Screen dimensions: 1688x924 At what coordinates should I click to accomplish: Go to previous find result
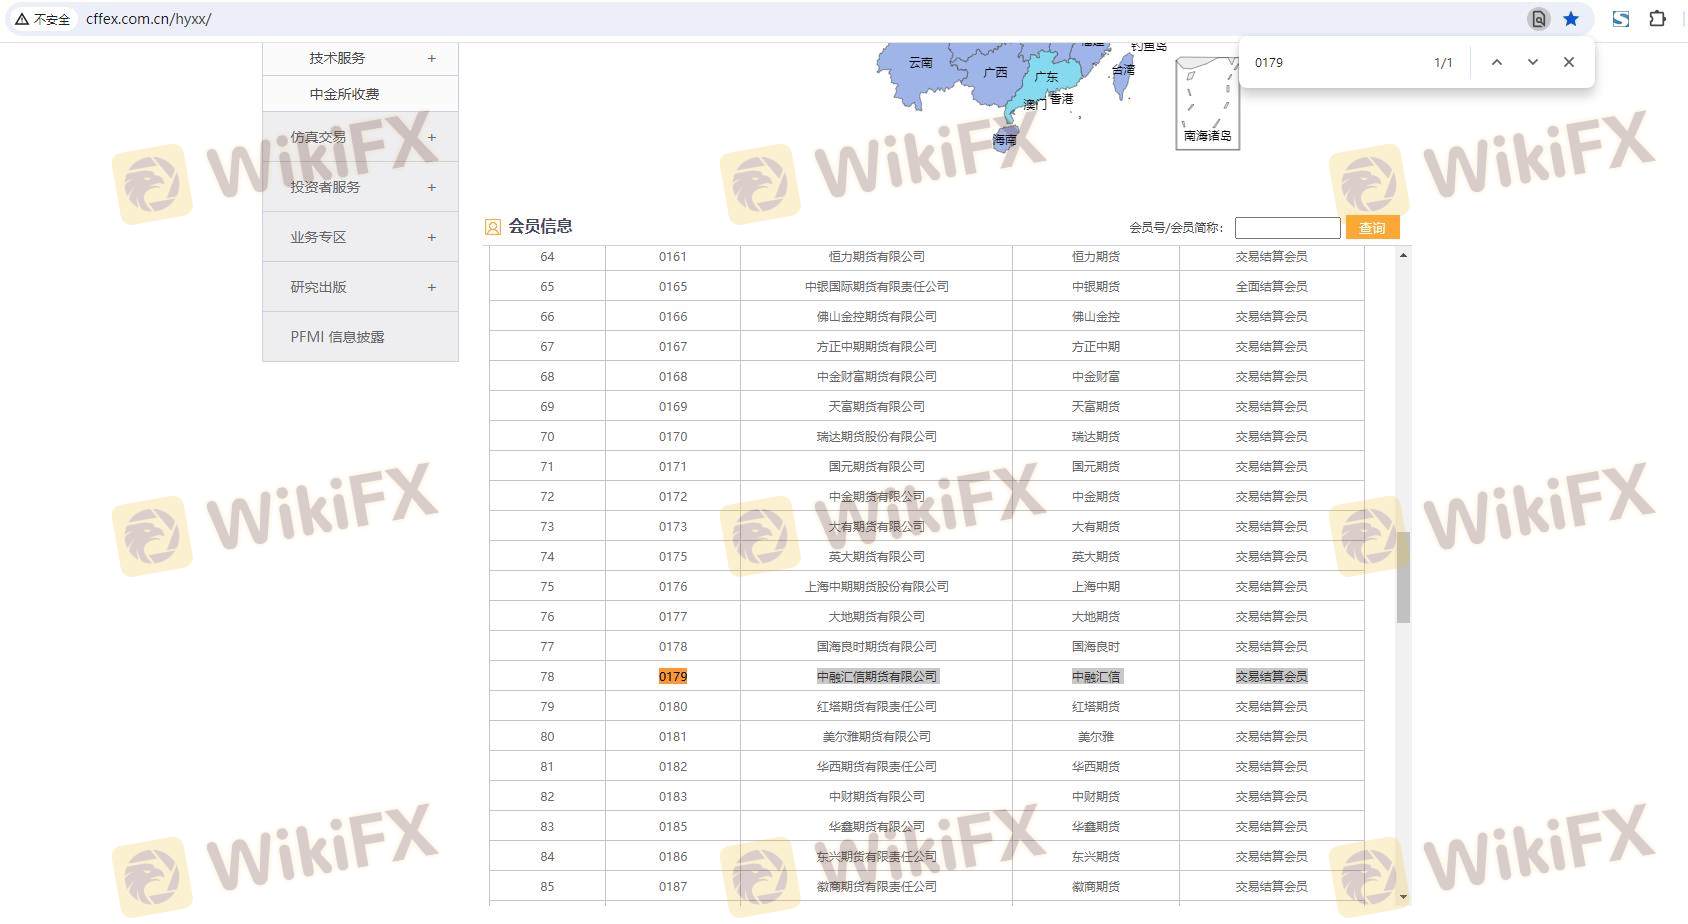pyautogui.click(x=1496, y=62)
